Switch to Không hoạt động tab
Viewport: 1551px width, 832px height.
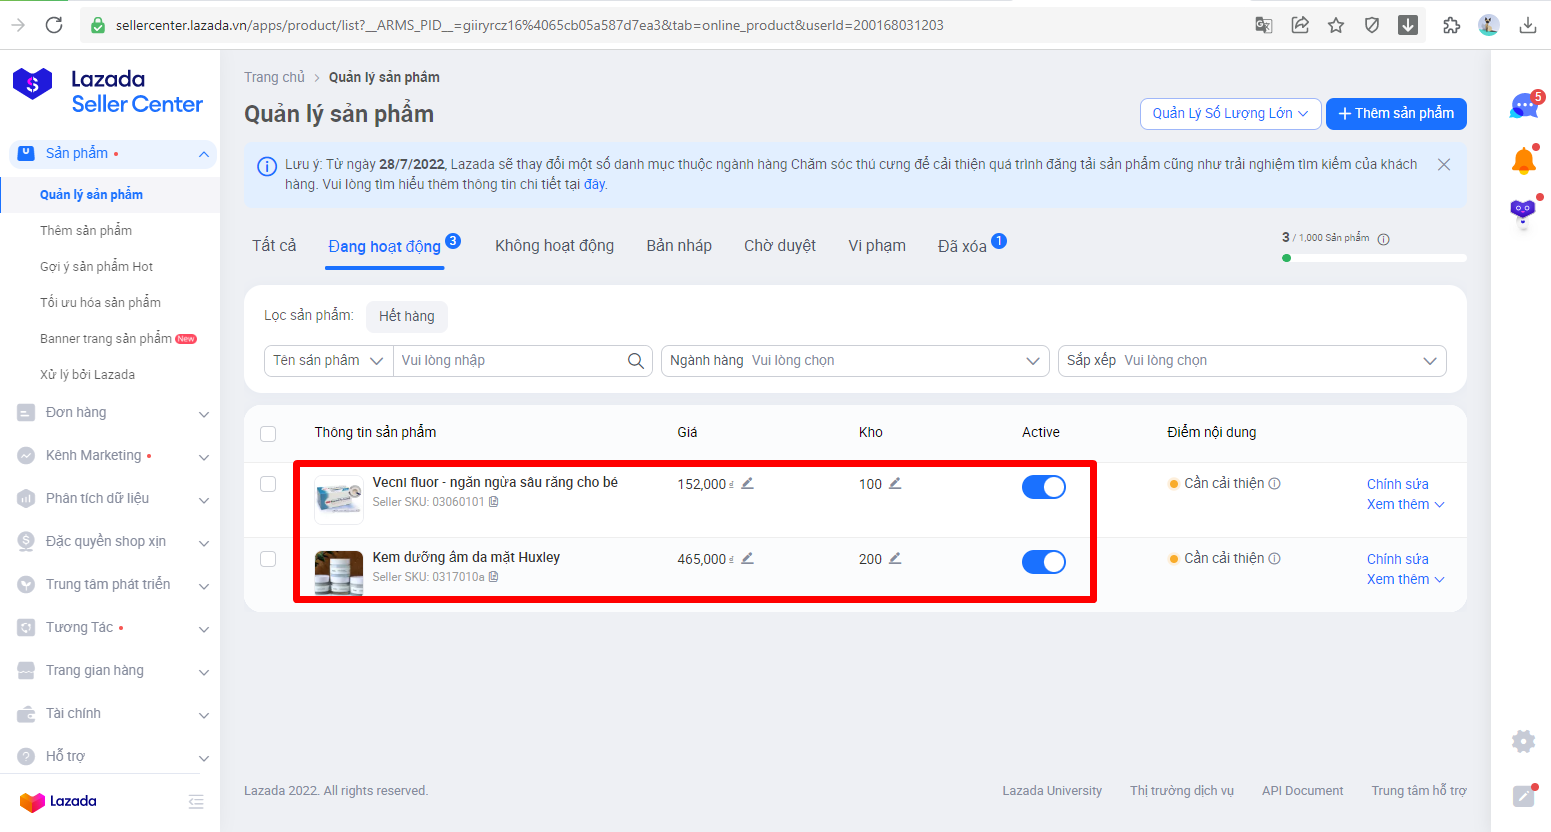554,246
